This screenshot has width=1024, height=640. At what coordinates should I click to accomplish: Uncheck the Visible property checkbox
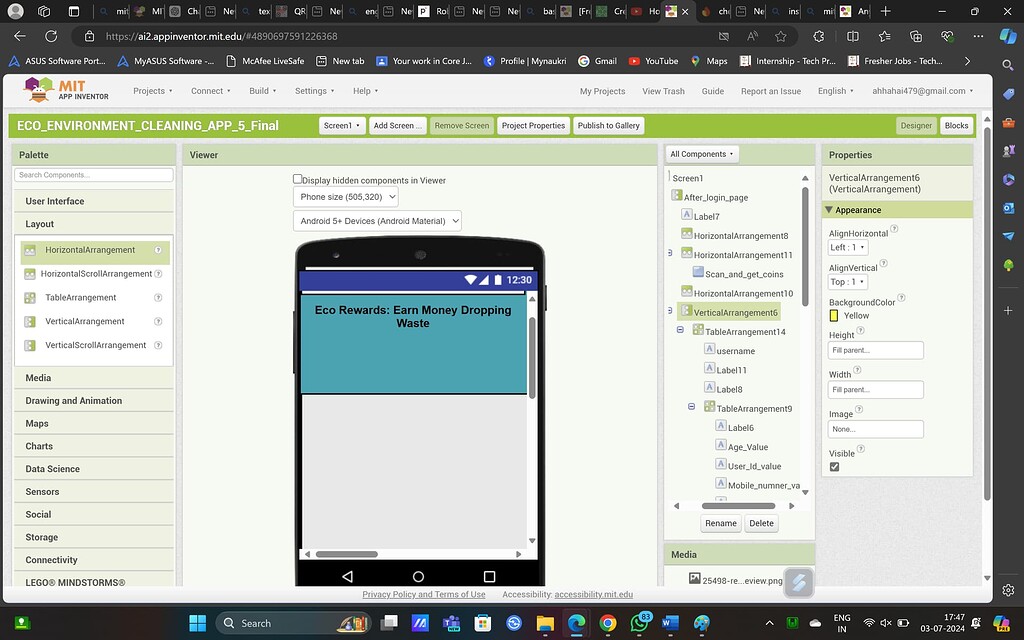point(834,466)
